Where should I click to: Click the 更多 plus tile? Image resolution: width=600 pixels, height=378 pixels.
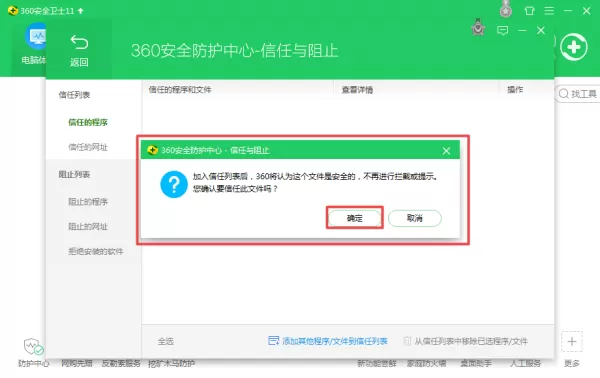point(572,342)
